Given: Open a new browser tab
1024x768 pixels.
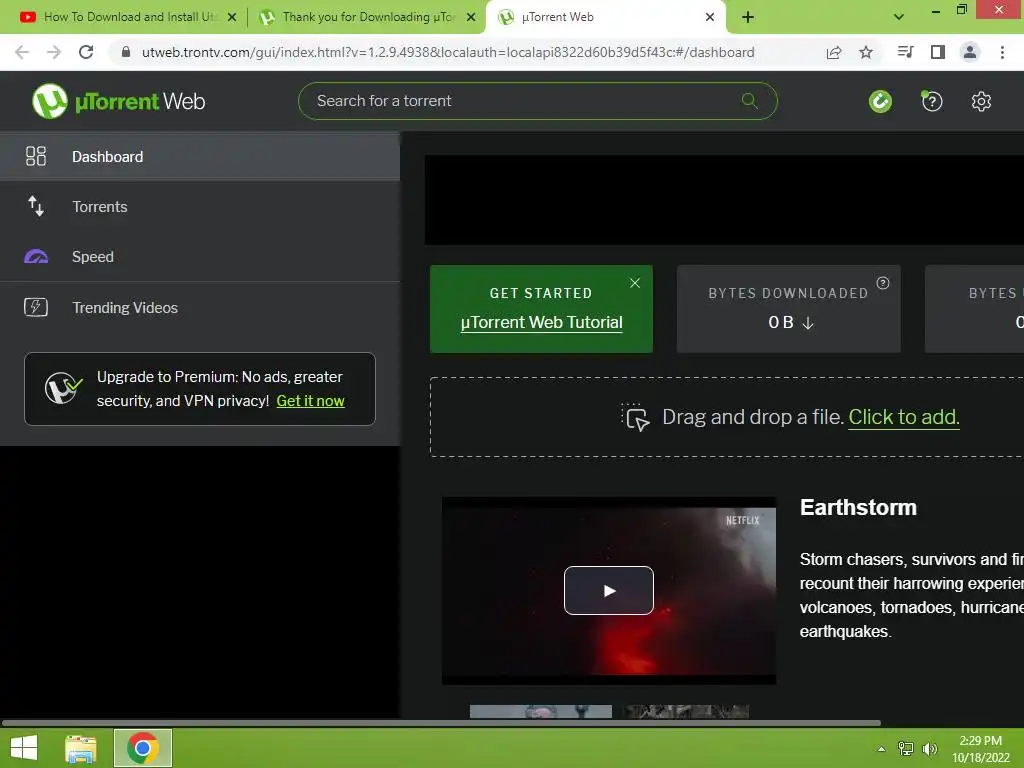Looking at the screenshot, I should pyautogui.click(x=748, y=17).
